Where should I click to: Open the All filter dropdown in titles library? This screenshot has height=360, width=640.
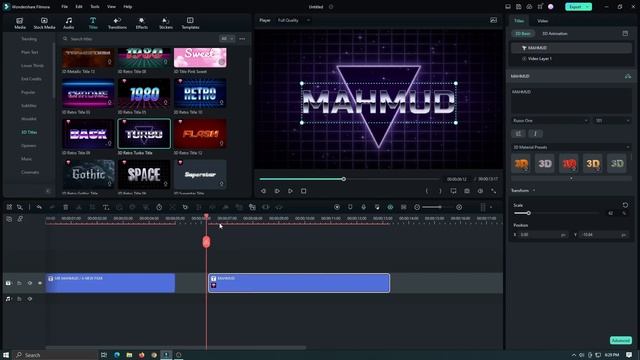(227, 39)
